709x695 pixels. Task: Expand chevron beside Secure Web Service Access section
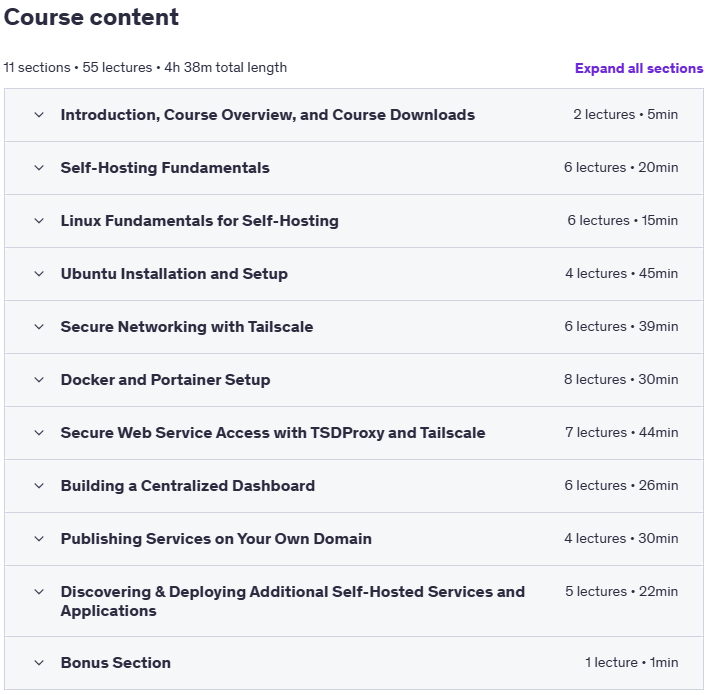pyautogui.click(x=39, y=433)
